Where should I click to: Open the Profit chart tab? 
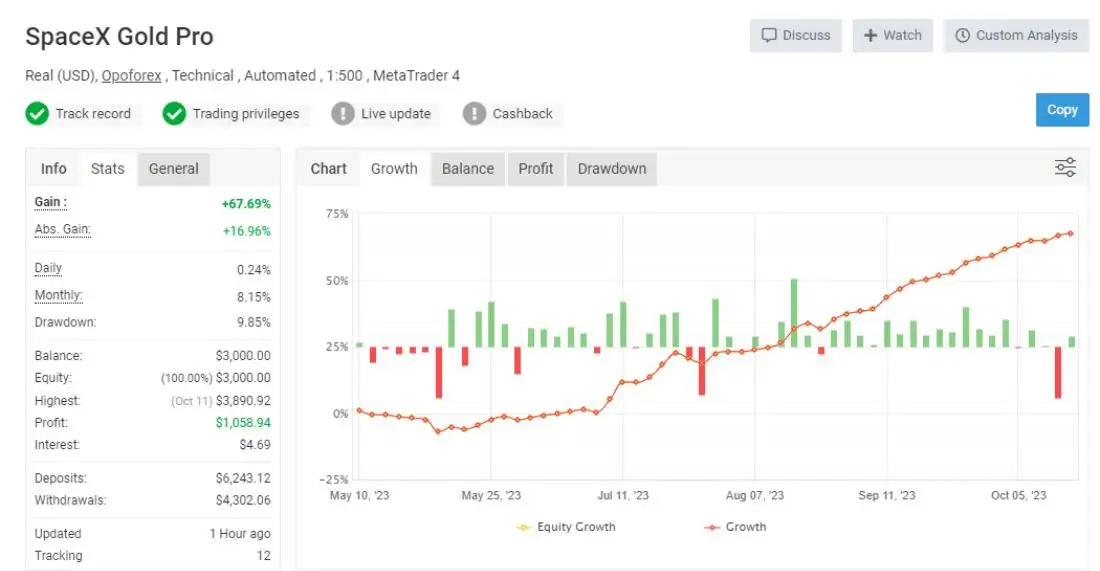coord(536,169)
